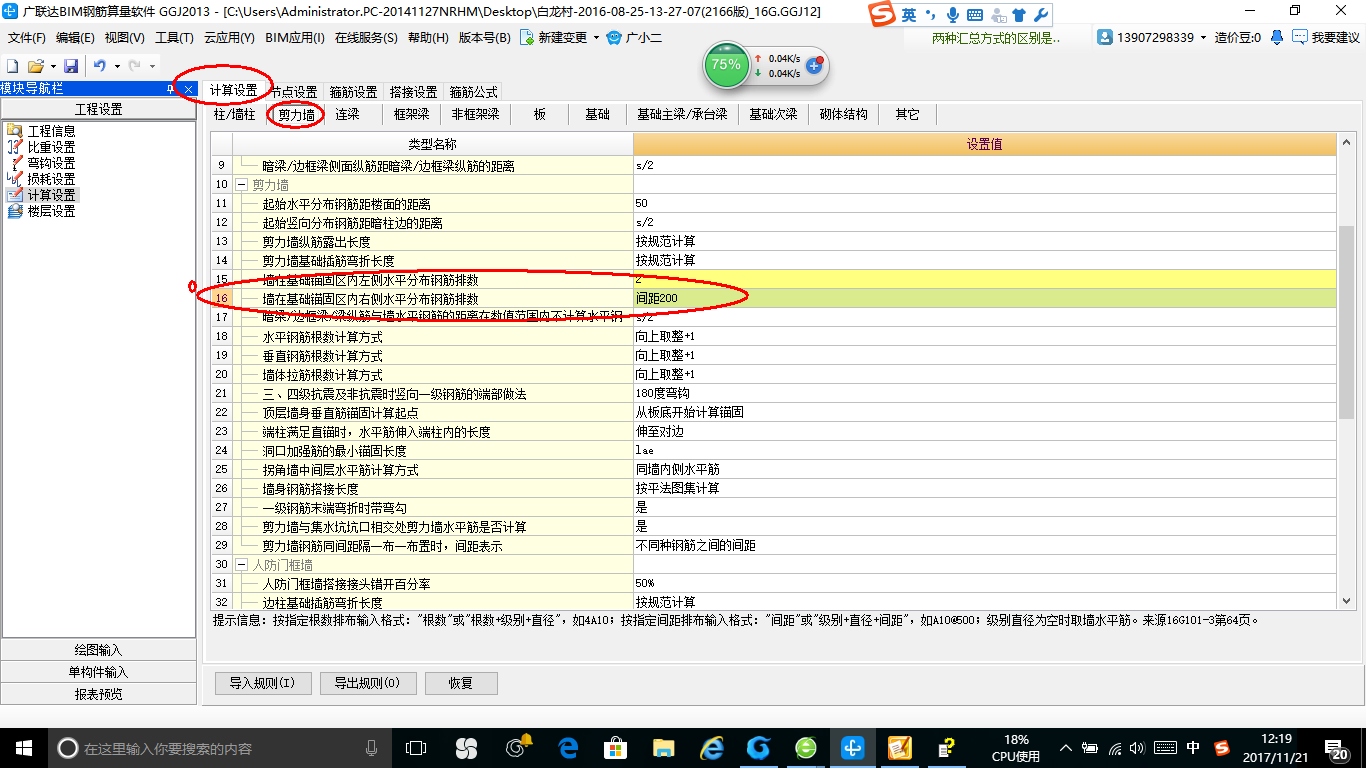Open the dropdown arrow beside Open folder icon
The image size is (1366, 768).
click(x=52, y=65)
